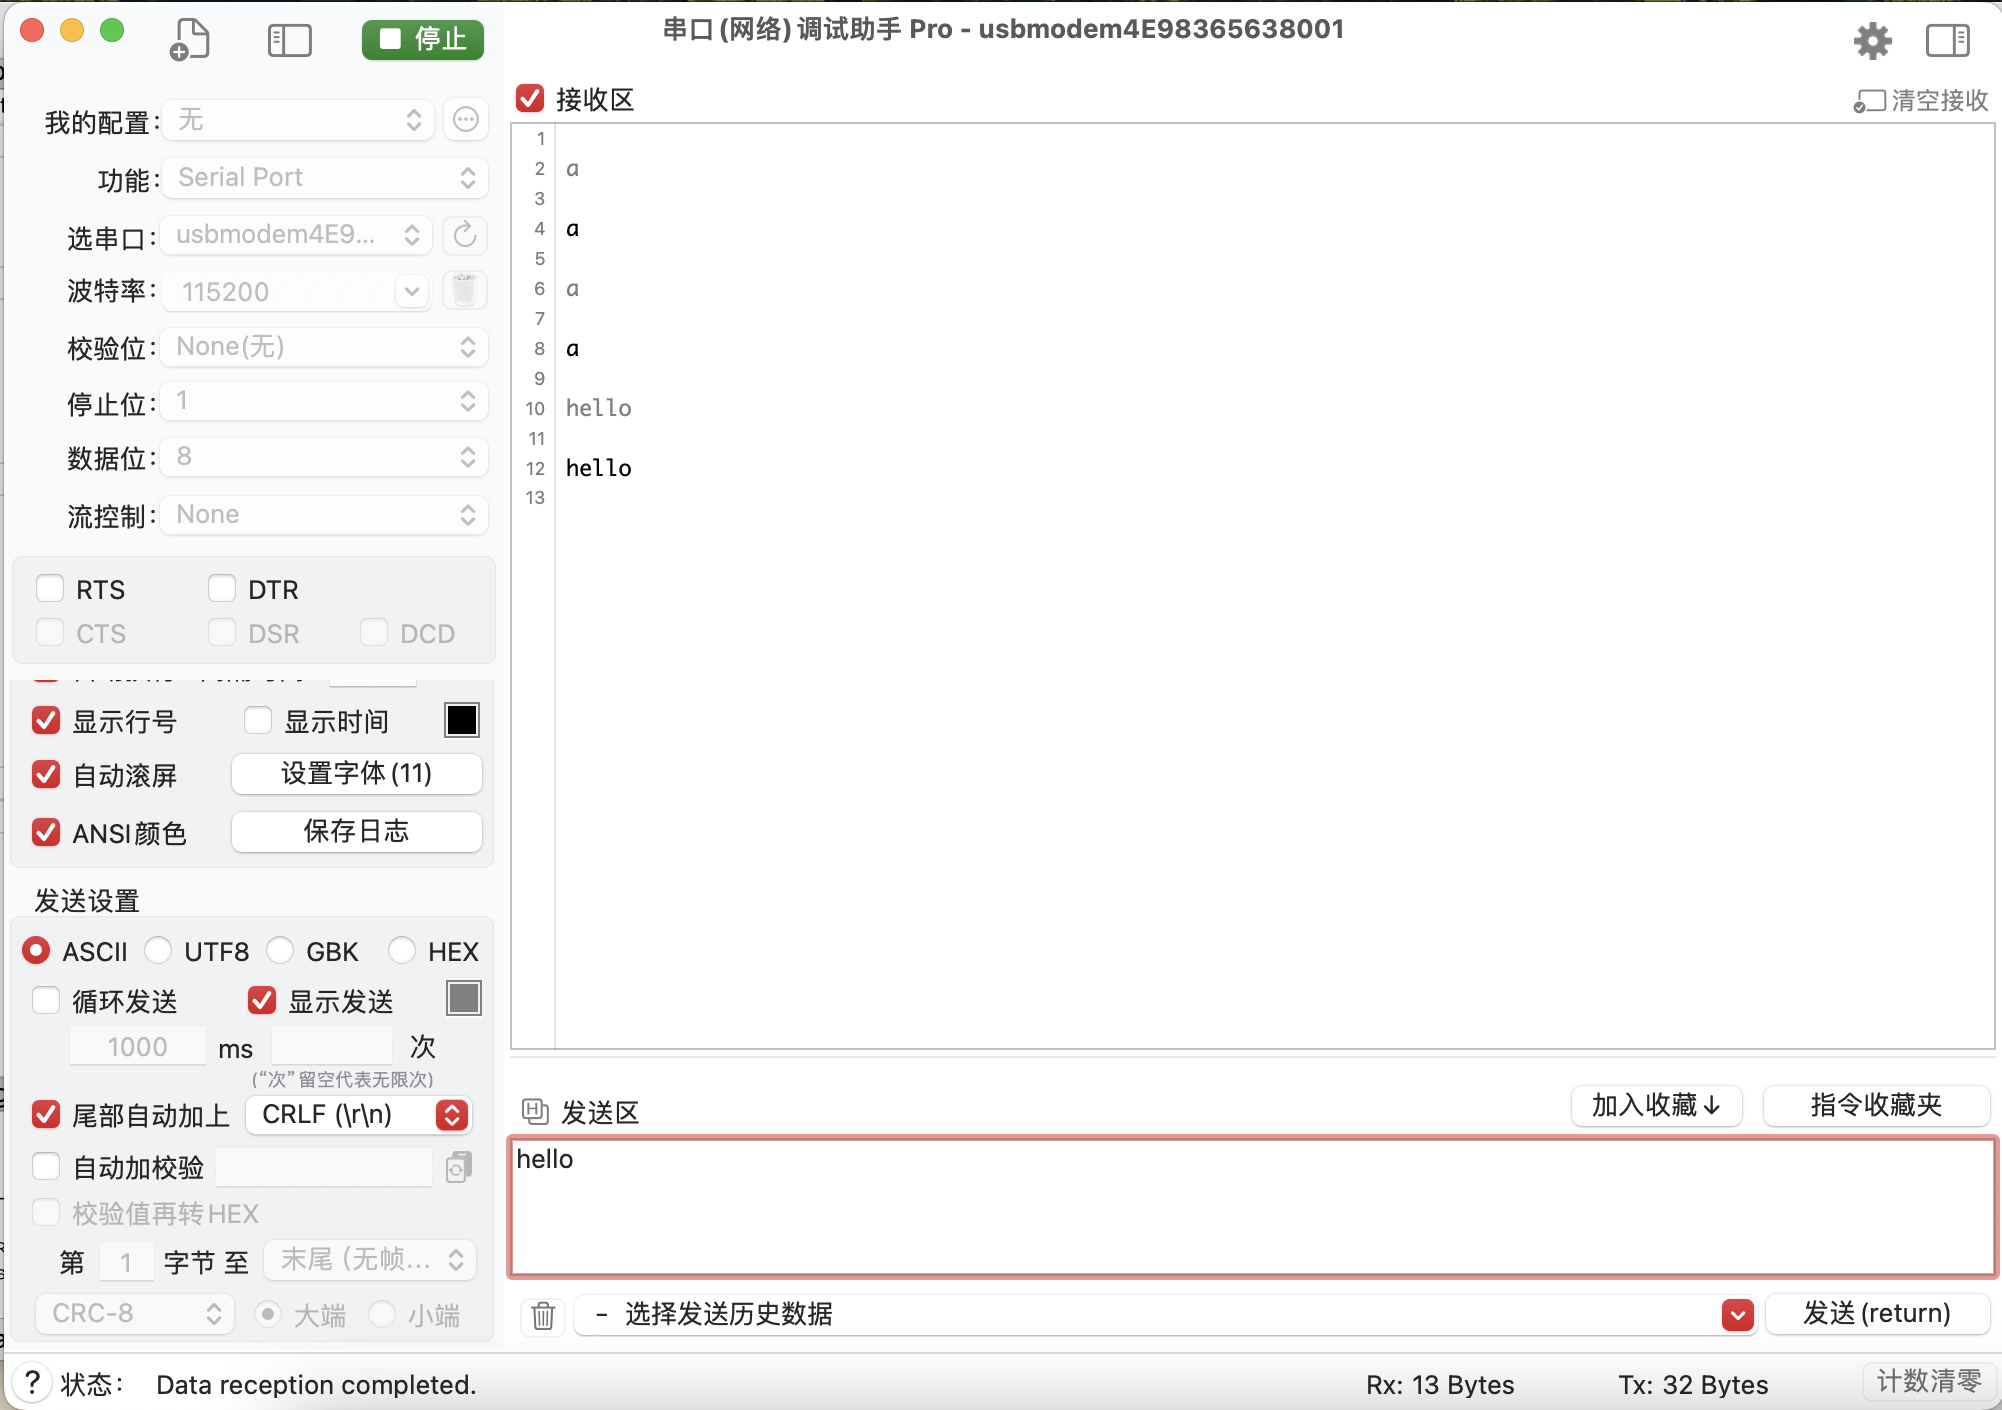Select HEX send encoding
Viewport: 2002px width, 1410px height.
click(x=402, y=950)
